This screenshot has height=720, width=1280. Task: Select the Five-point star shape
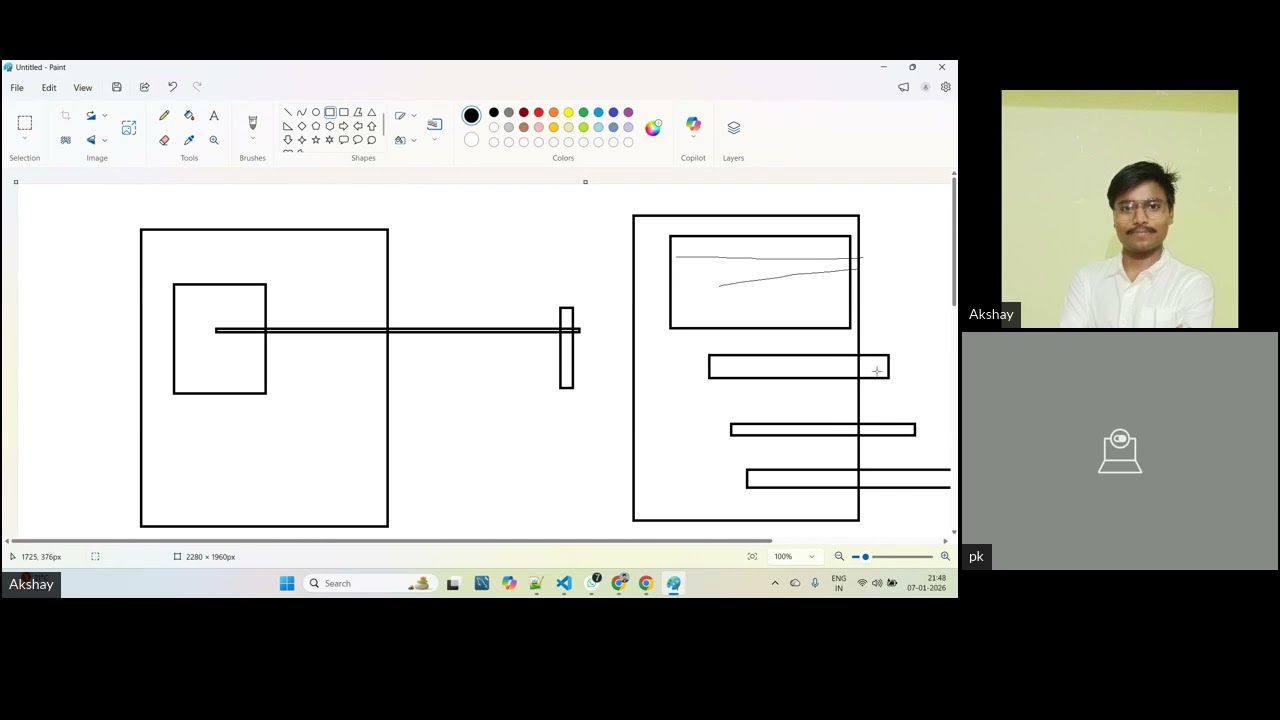click(x=316, y=140)
